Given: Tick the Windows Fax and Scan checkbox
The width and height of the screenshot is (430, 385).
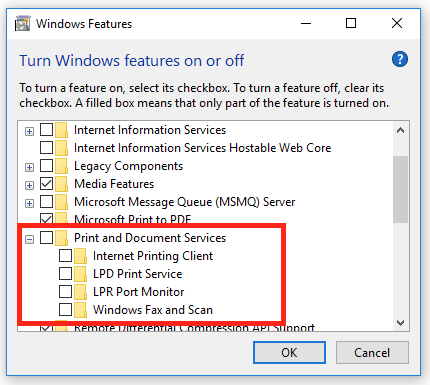Looking at the screenshot, I should 65,310.
